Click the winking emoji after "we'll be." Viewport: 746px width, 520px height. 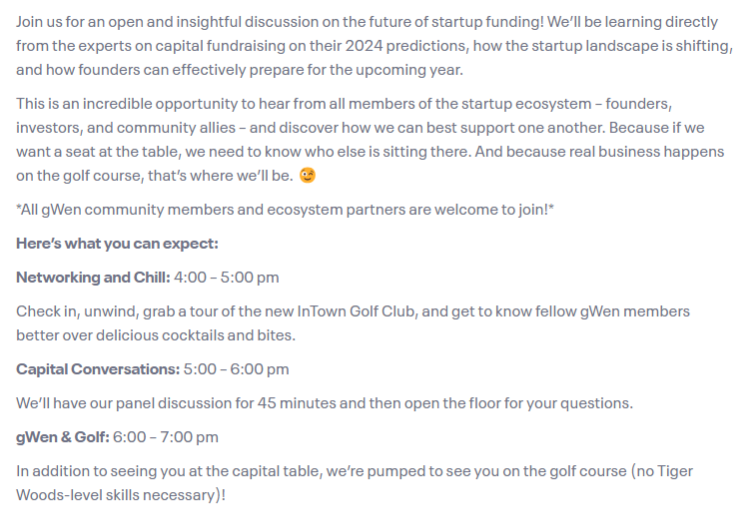point(308,176)
